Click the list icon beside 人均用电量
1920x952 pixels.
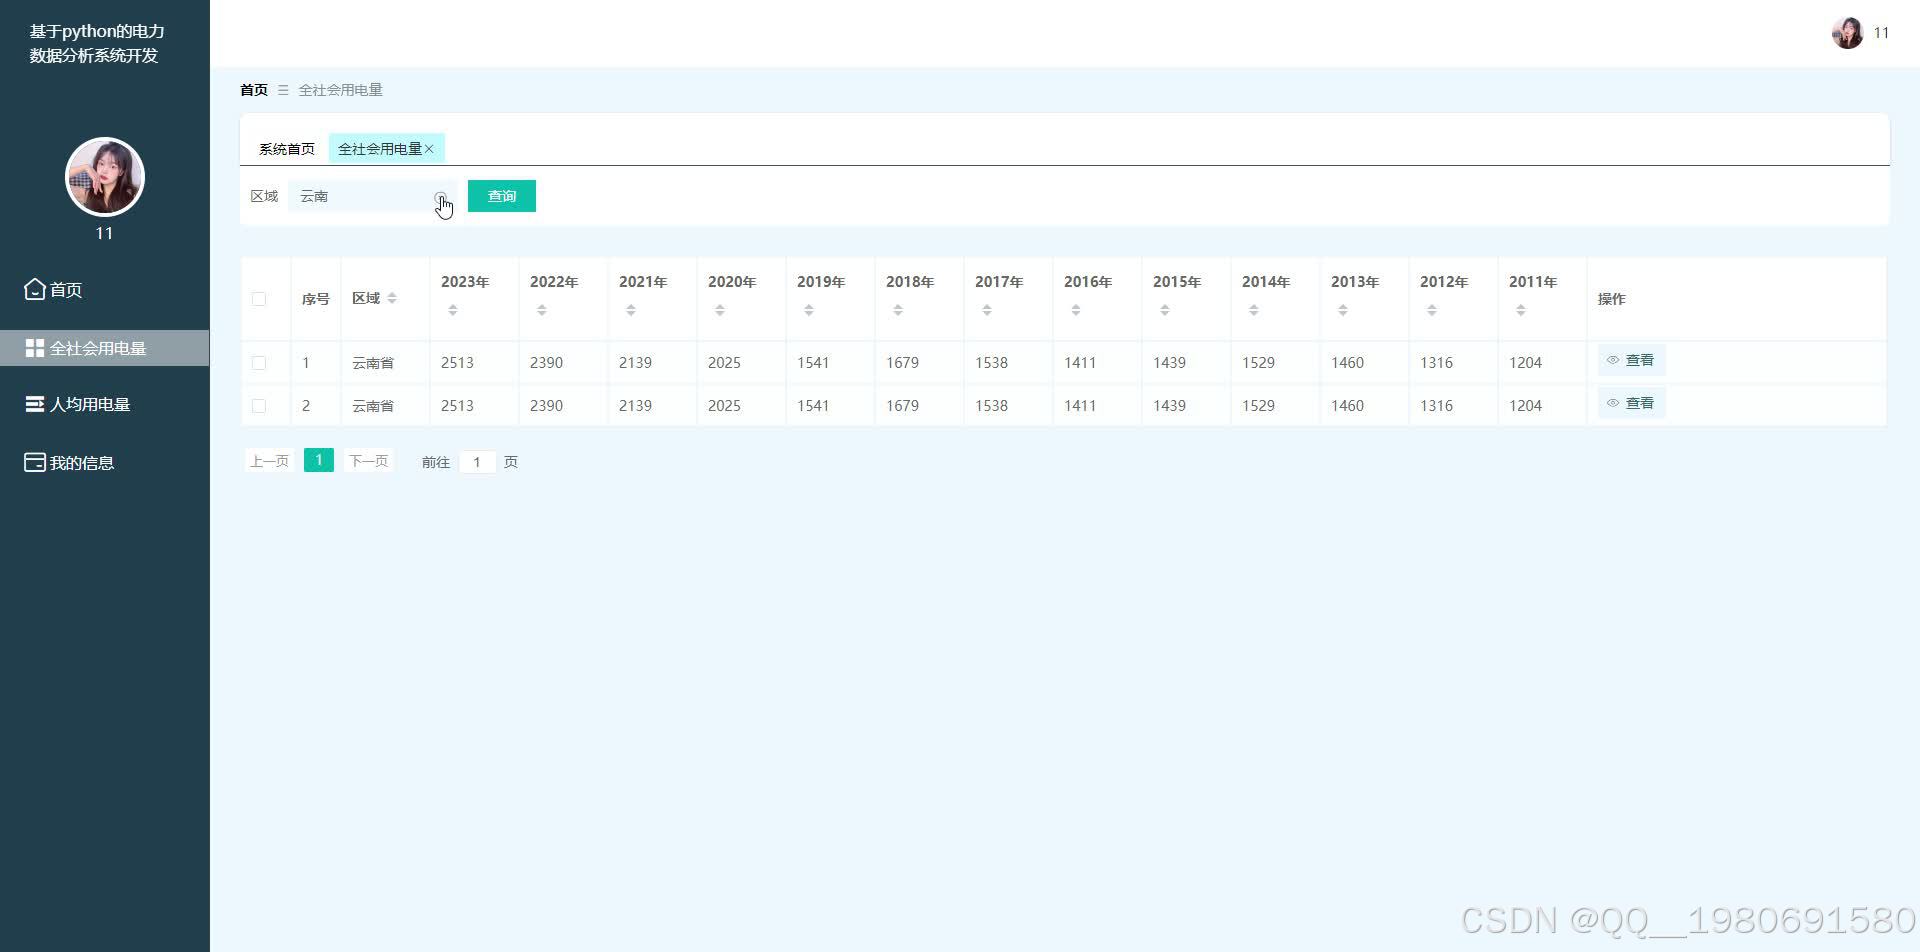click(x=35, y=404)
